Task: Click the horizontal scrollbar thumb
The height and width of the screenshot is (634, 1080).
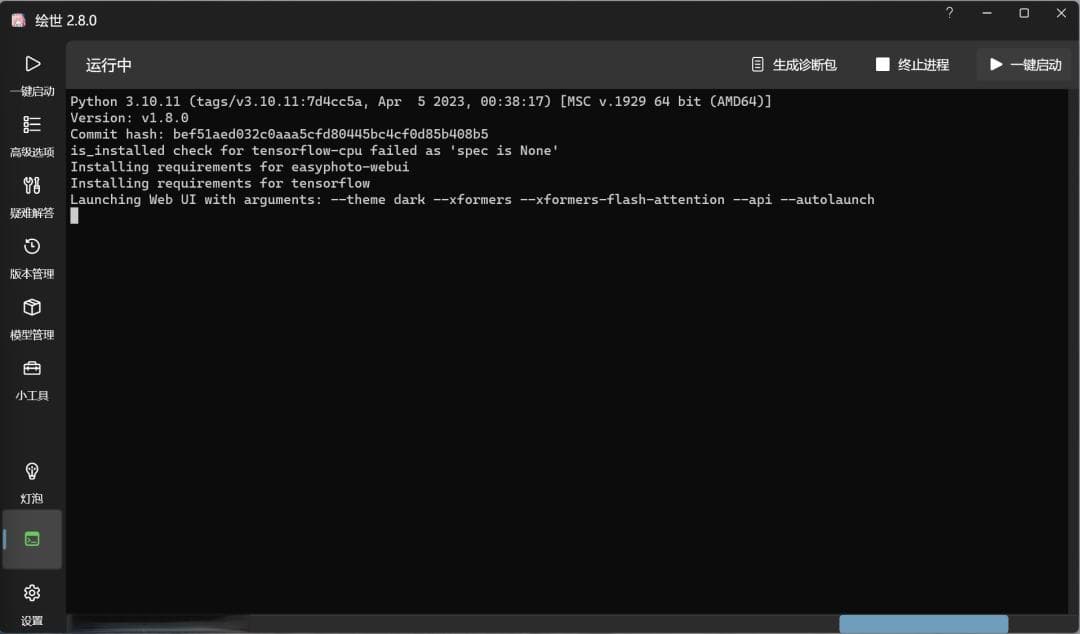Action: [923, 624]
